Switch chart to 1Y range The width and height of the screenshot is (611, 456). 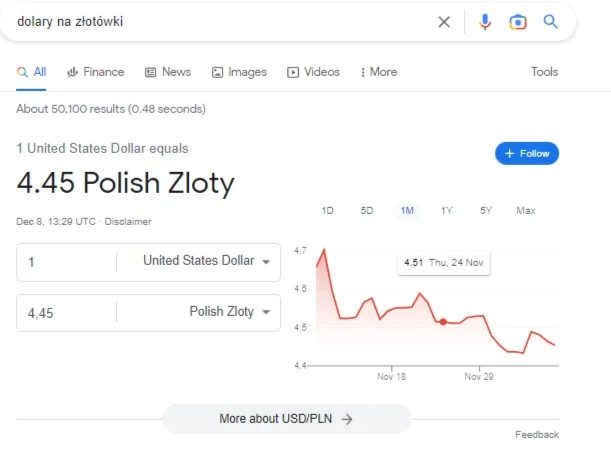[x=447, y=211]
